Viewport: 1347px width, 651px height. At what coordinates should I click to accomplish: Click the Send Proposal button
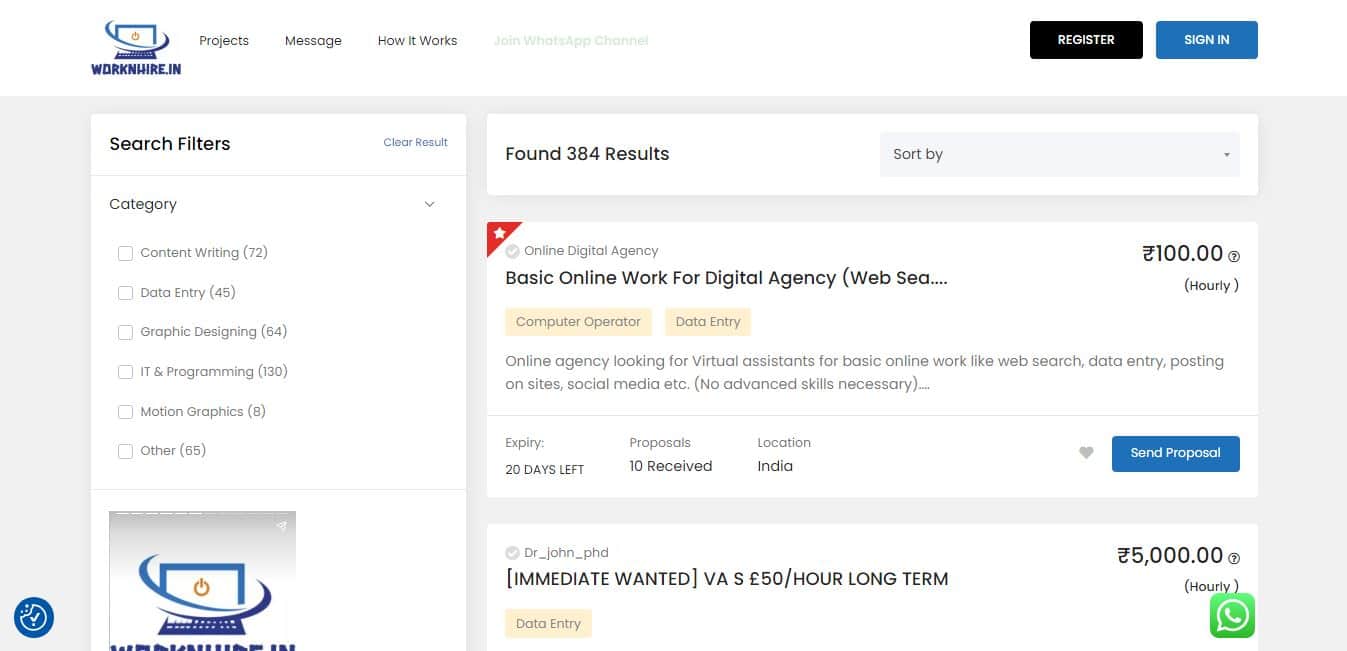click(x=1175, y=453)
